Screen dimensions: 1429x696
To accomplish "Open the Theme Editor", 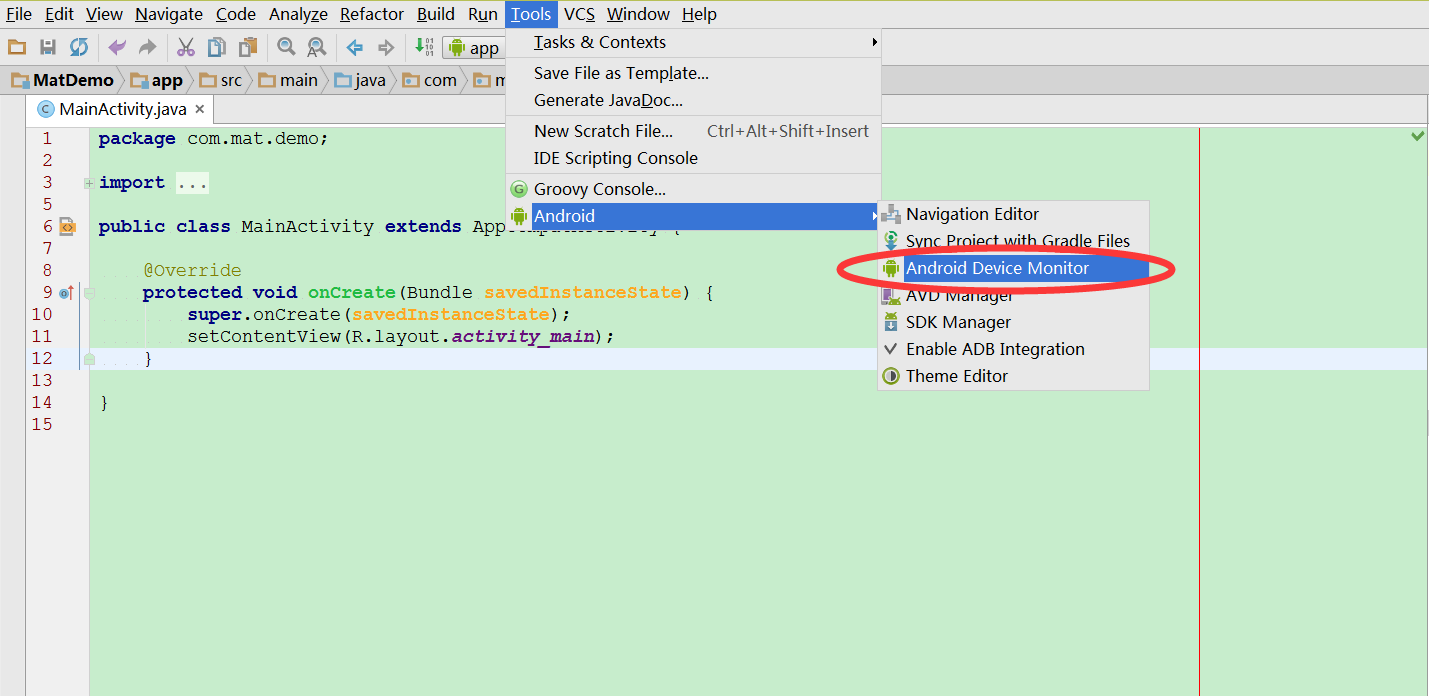I will pos(1013,376).
